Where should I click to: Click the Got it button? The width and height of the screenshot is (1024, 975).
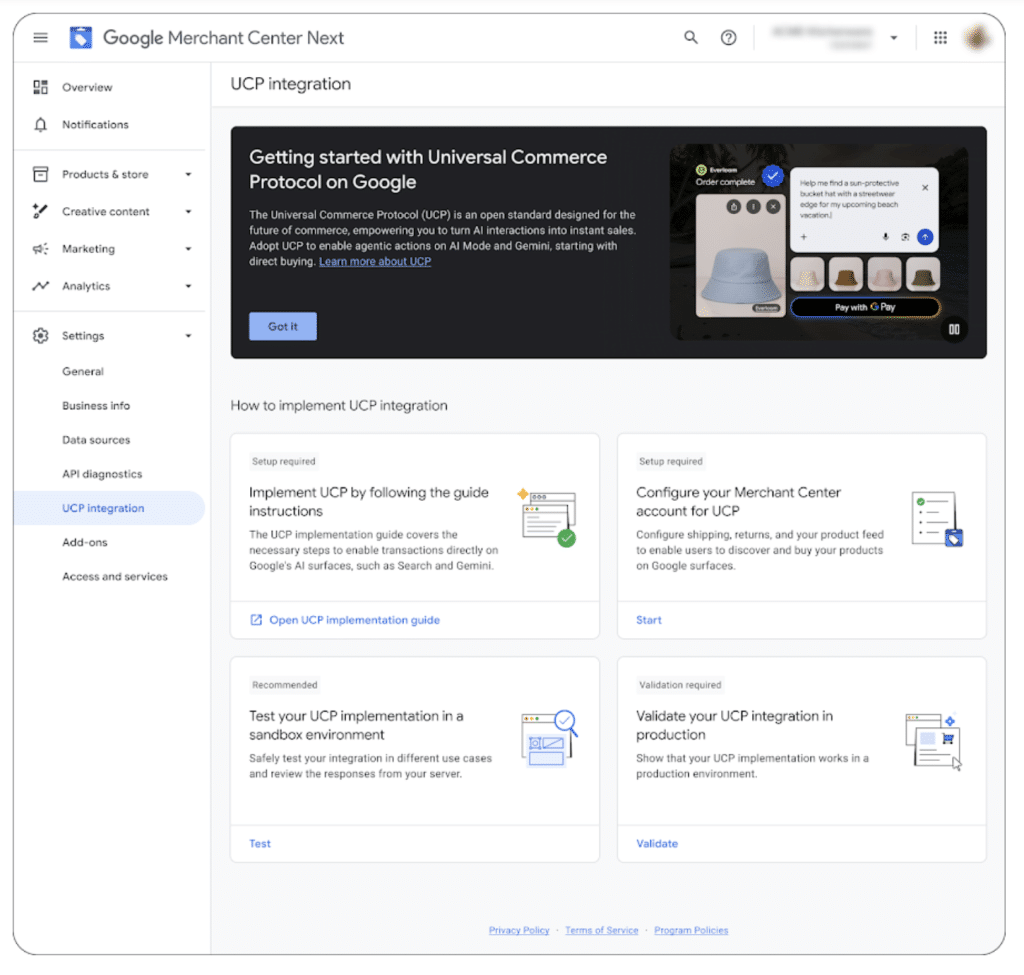tap(283, 326)
